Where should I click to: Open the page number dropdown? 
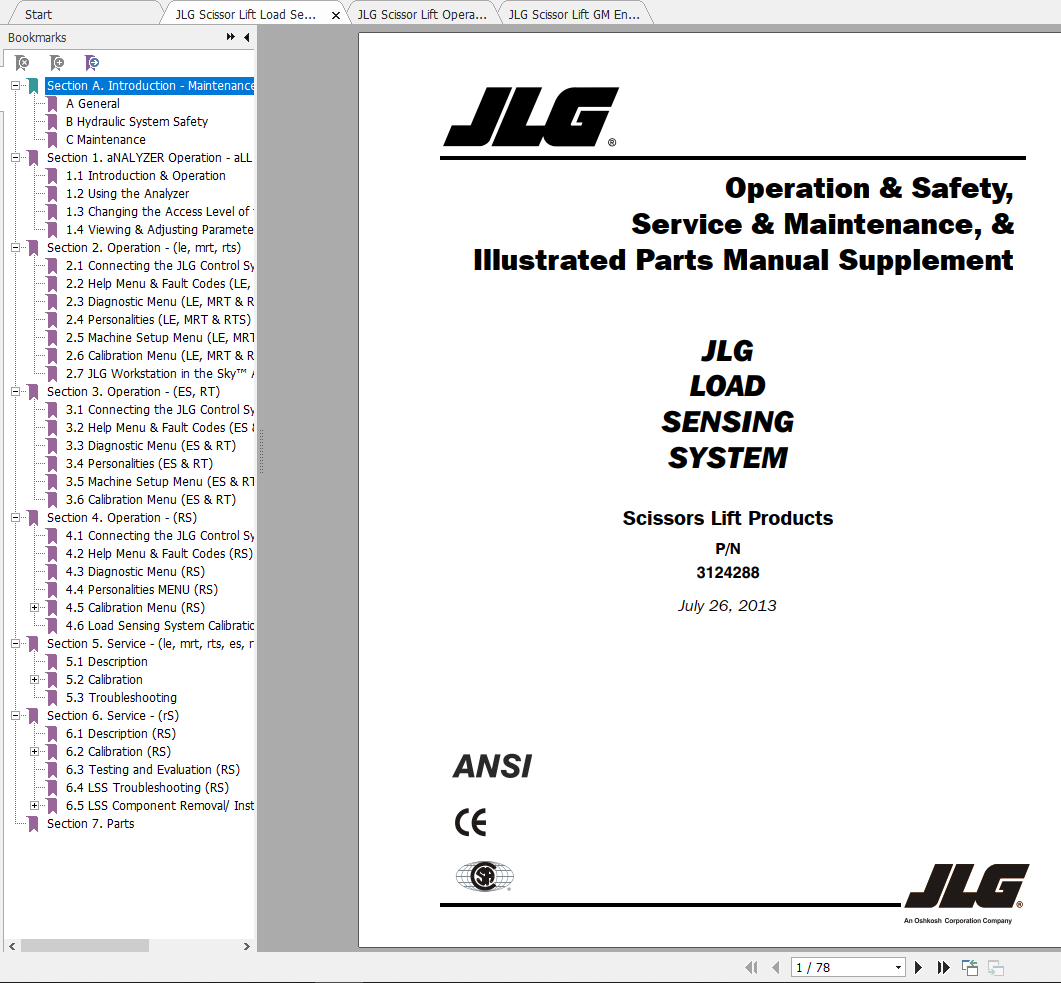coord(898,967)
